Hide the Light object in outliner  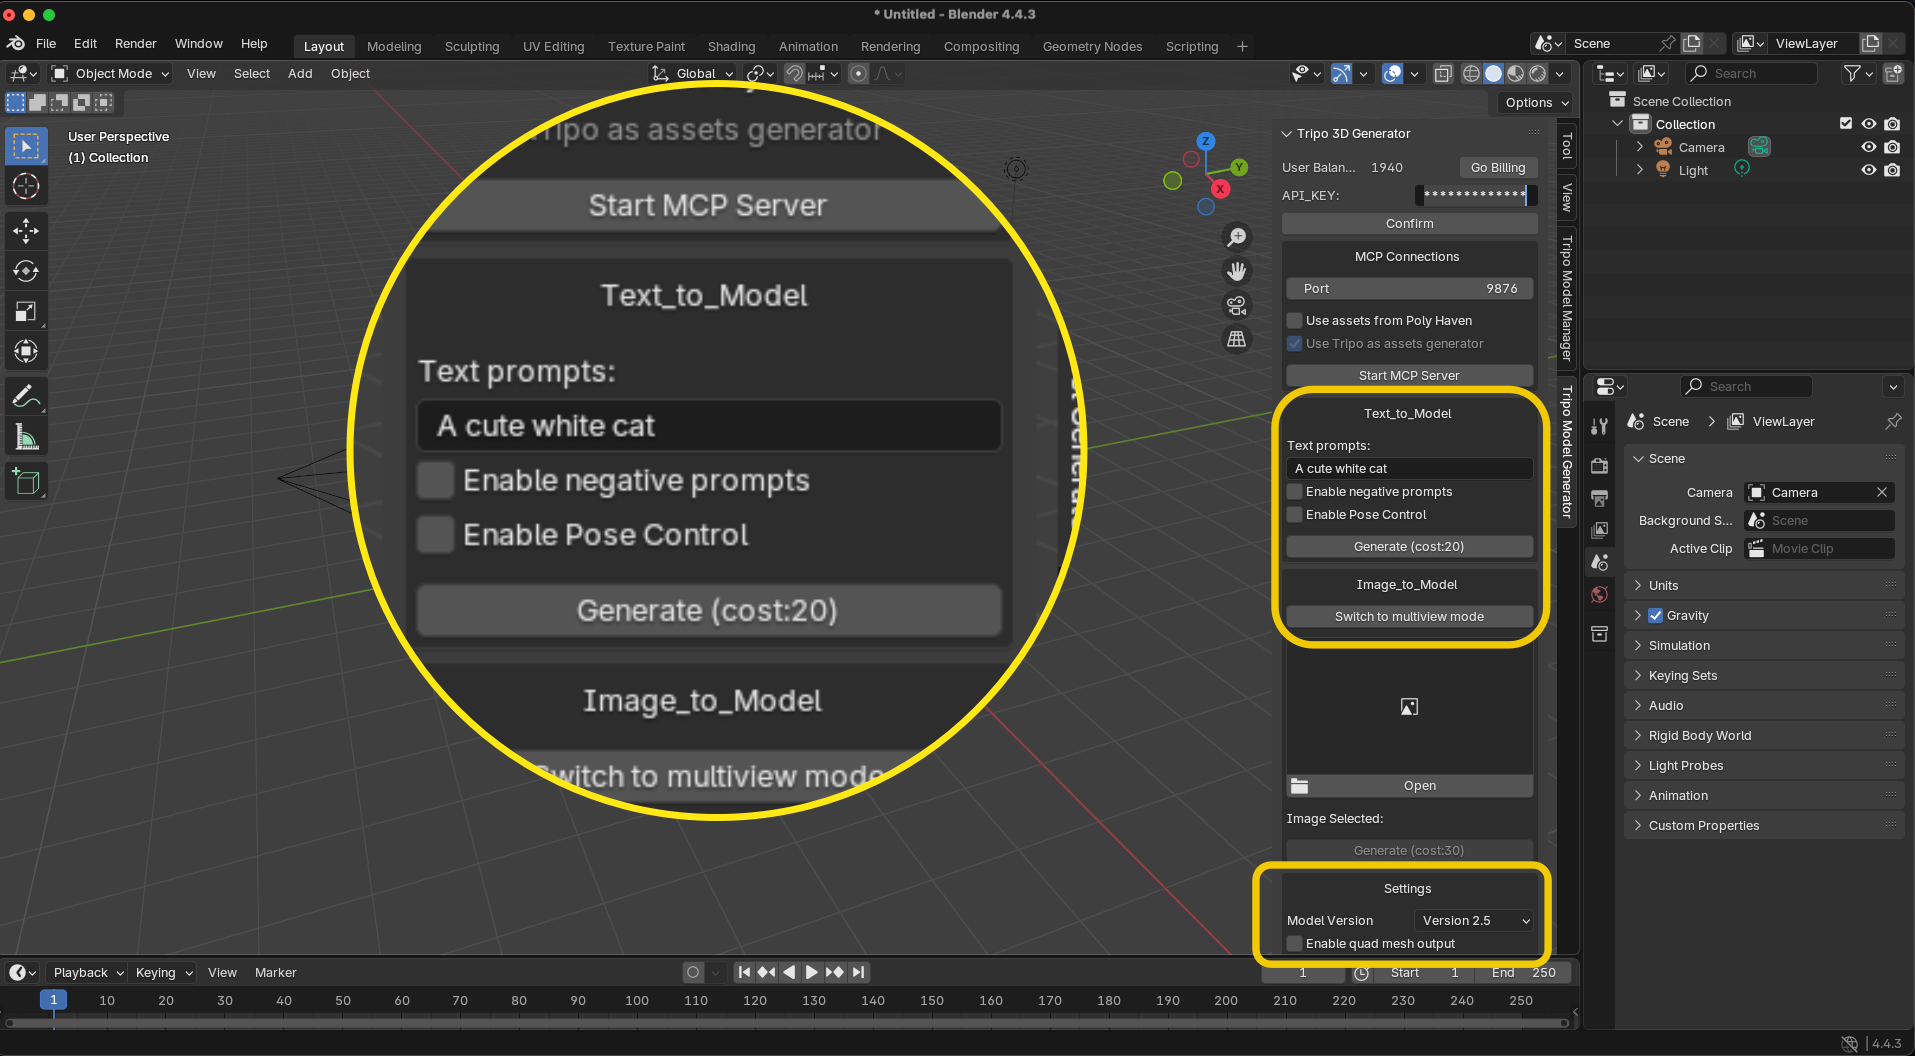point(1868,170)
